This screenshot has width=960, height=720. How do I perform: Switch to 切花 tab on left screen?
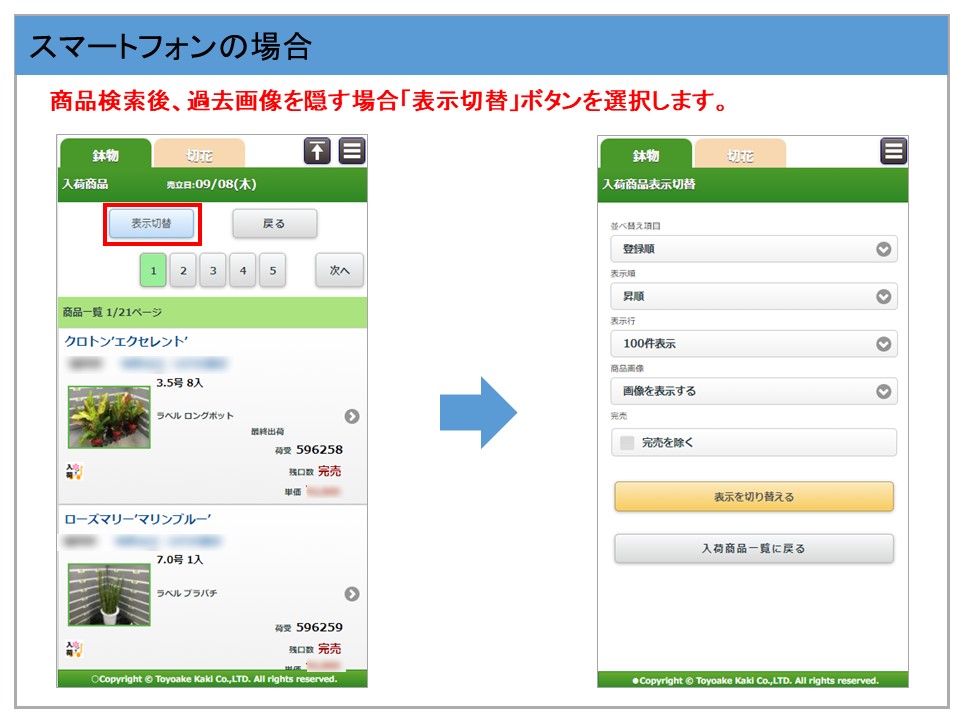click(199, 155)
